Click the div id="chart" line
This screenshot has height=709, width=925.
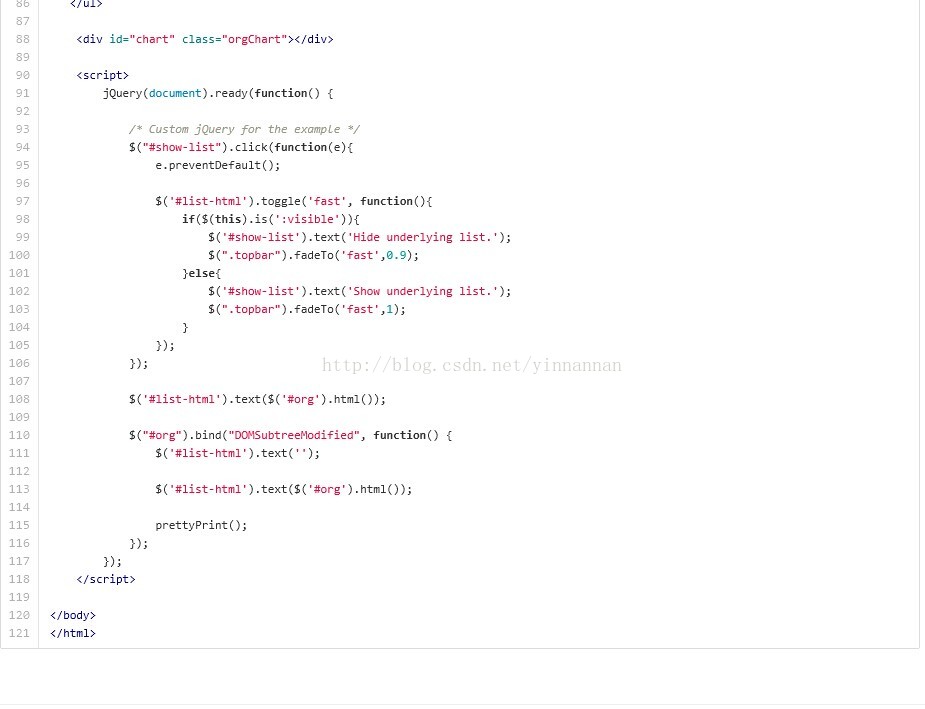coord(205,40)
